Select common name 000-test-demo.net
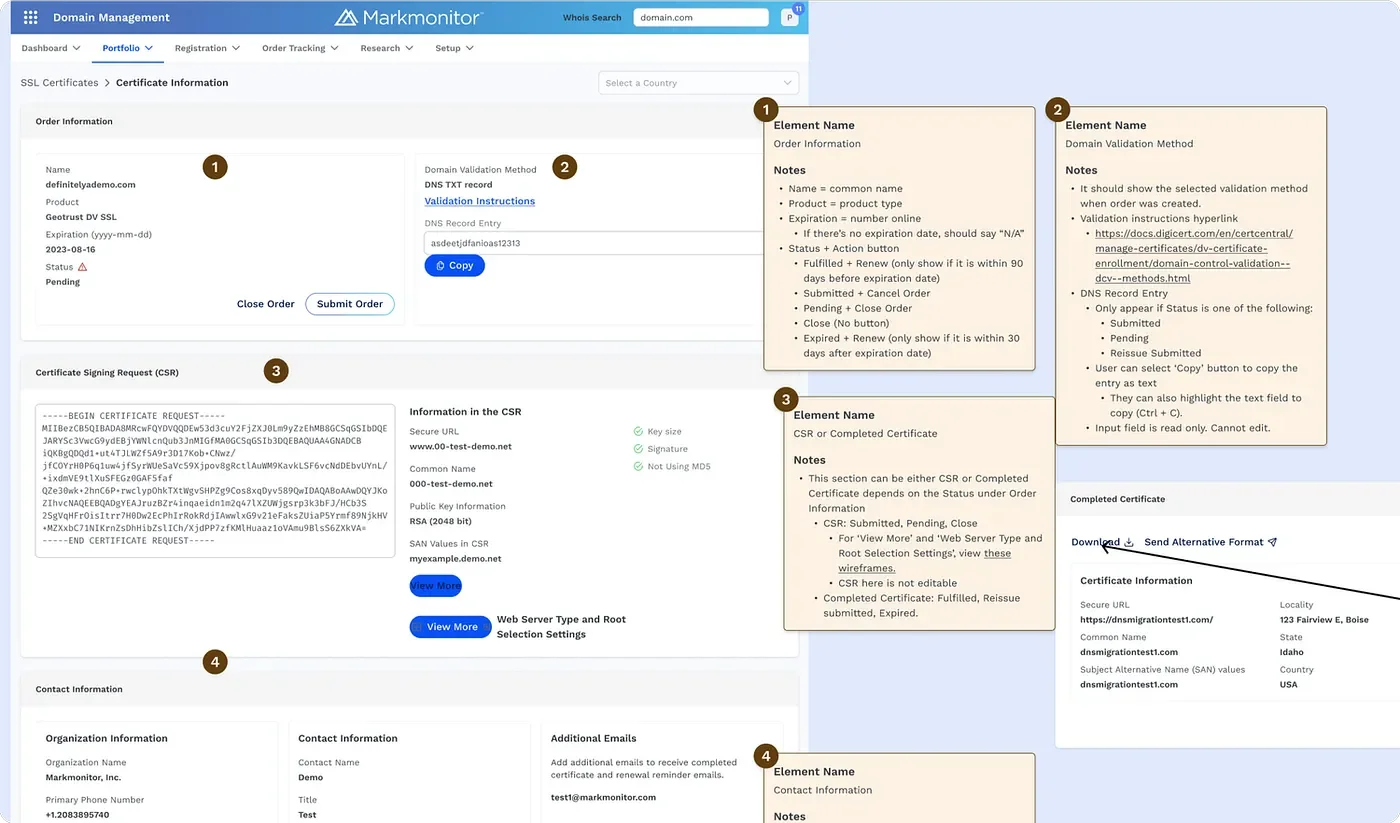This screenshot has width=1400, height=823. point(451,484)
